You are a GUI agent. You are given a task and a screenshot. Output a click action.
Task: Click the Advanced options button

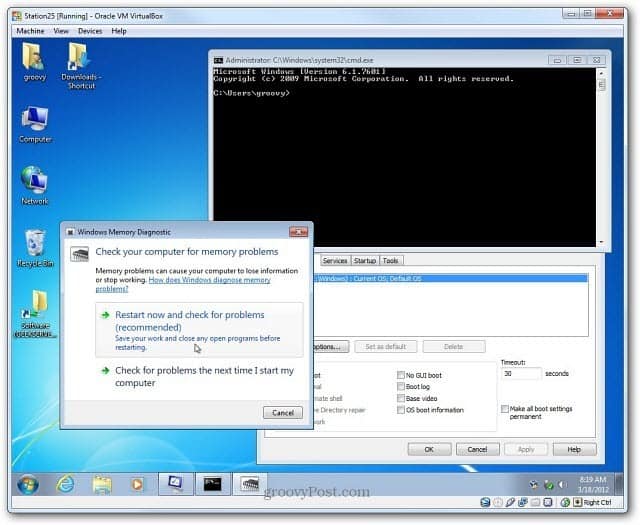331,347
